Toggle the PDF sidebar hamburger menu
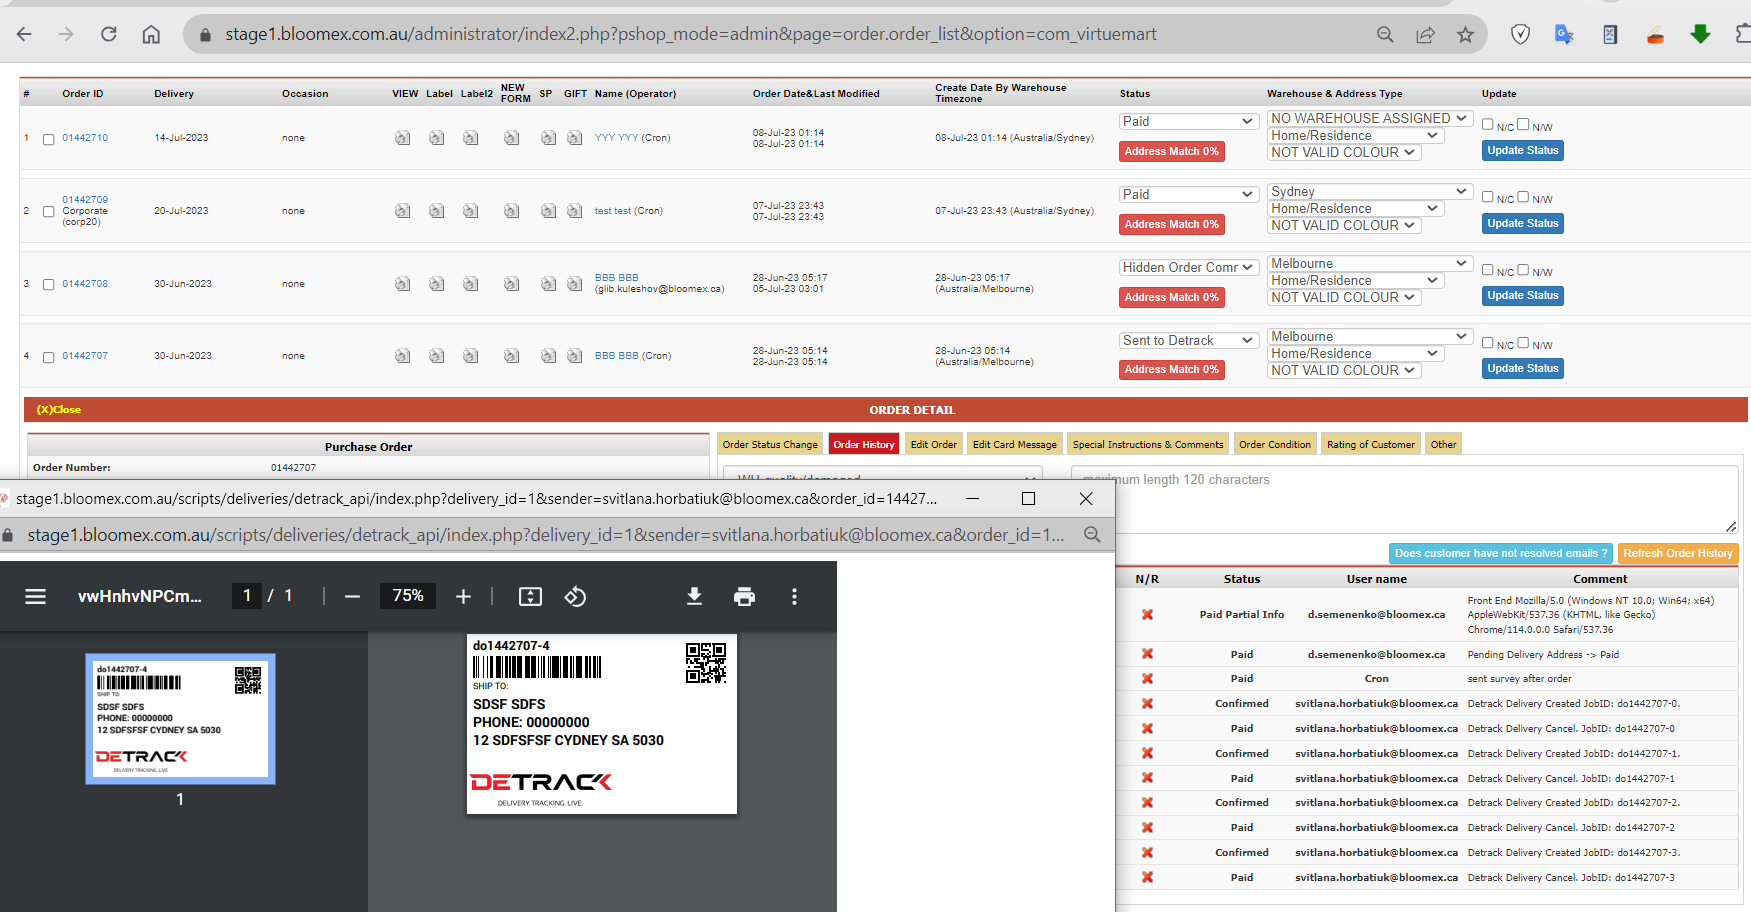 [x=36, y=596]
